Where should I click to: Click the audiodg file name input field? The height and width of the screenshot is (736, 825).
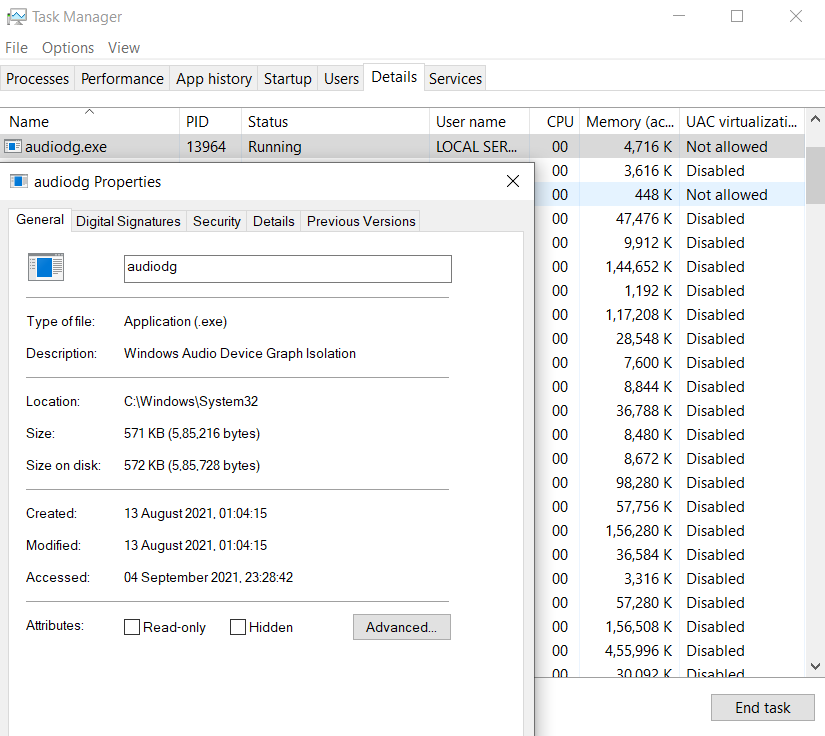click(287, 268)
